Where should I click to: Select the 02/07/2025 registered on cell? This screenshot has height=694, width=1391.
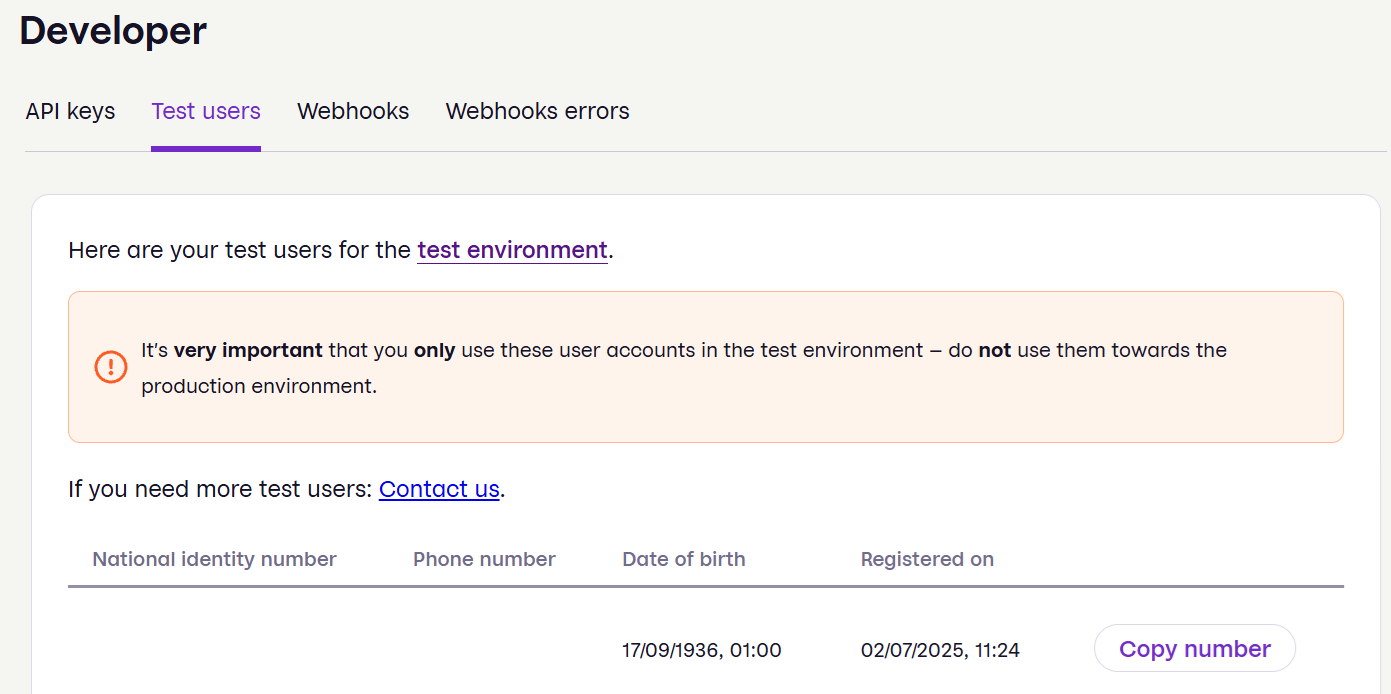pos(940,650)
